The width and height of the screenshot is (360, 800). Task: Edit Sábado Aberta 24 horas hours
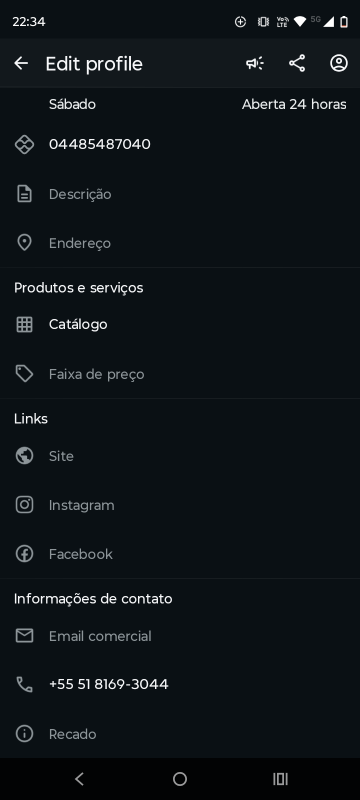tap(180, 104)
